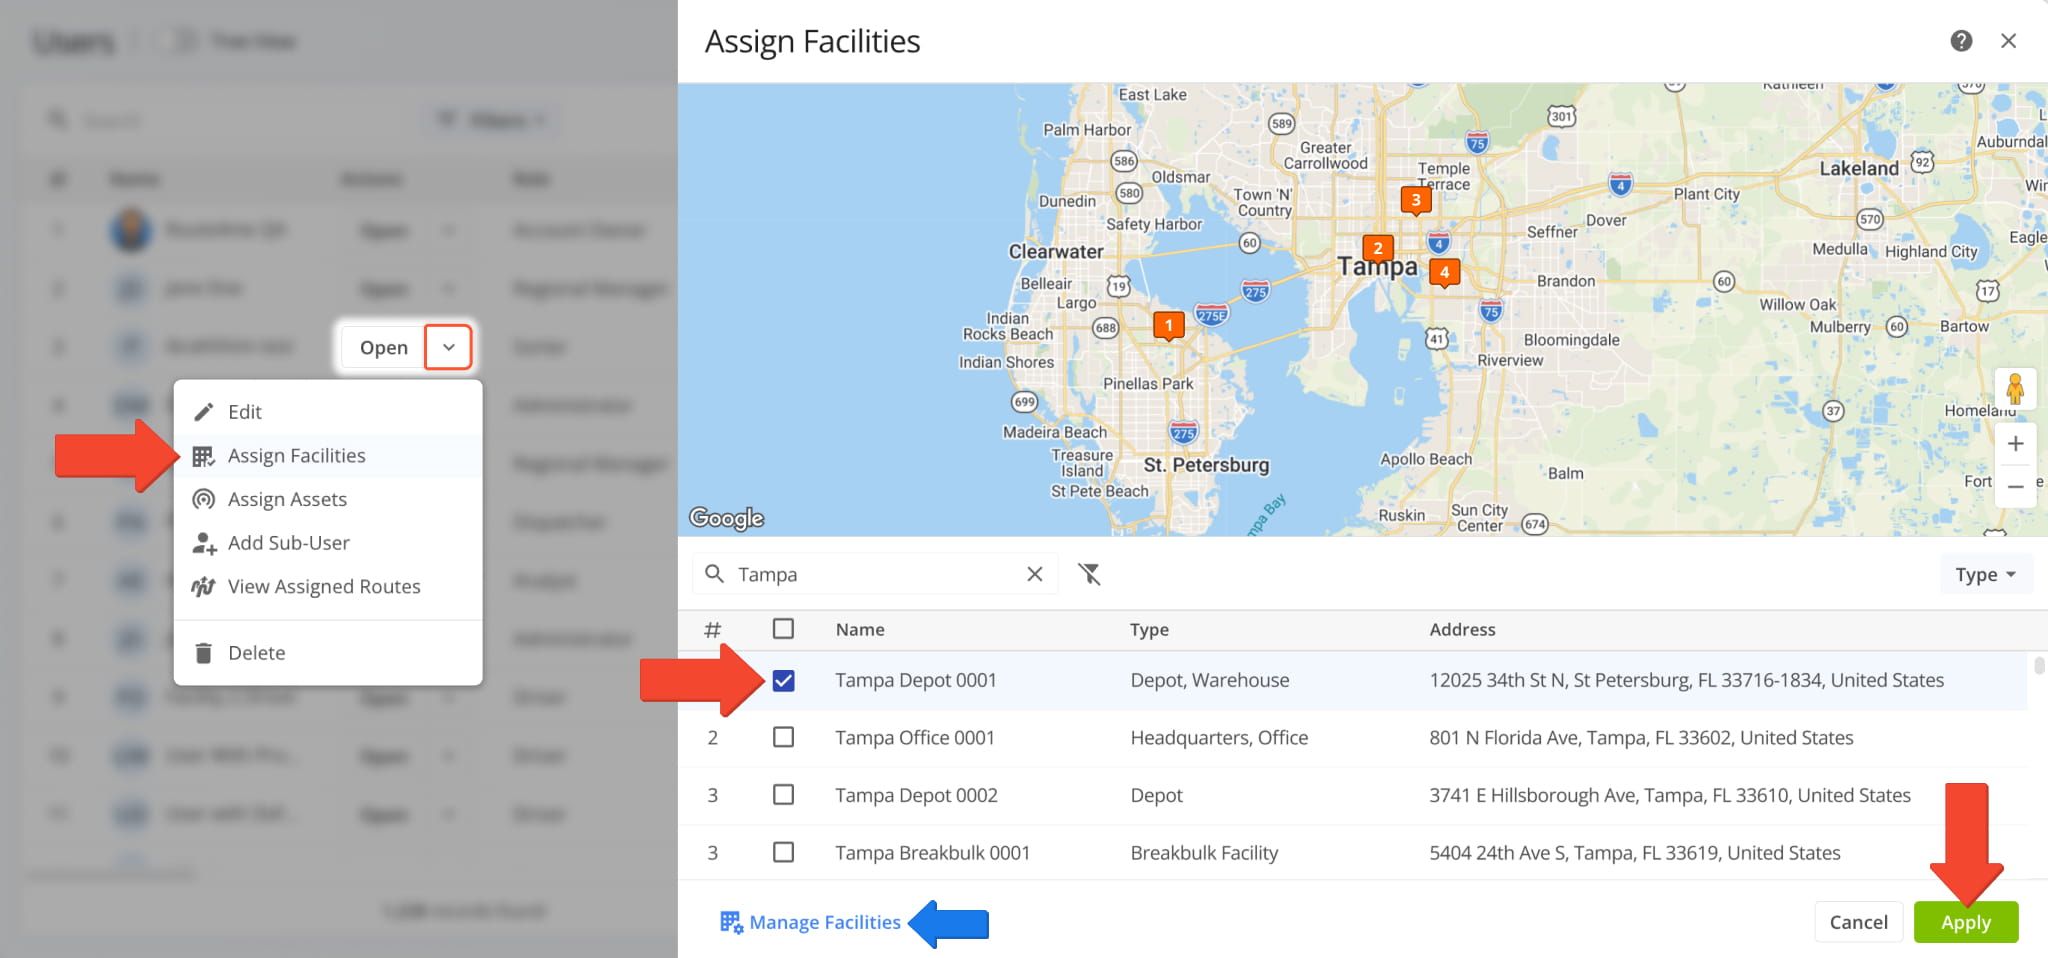Choose Delete from the context menu
Image resolution: width=2048 pixels, height=958 pixels.
[x=328, y=653]
